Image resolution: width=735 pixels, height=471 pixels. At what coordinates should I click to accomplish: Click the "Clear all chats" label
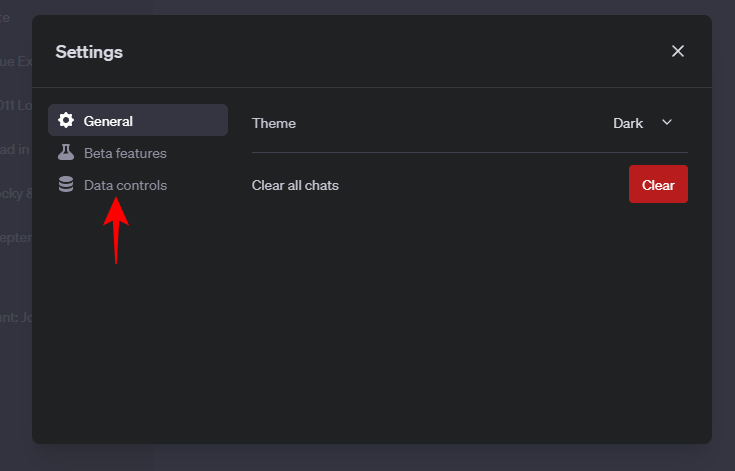[295, 185]
